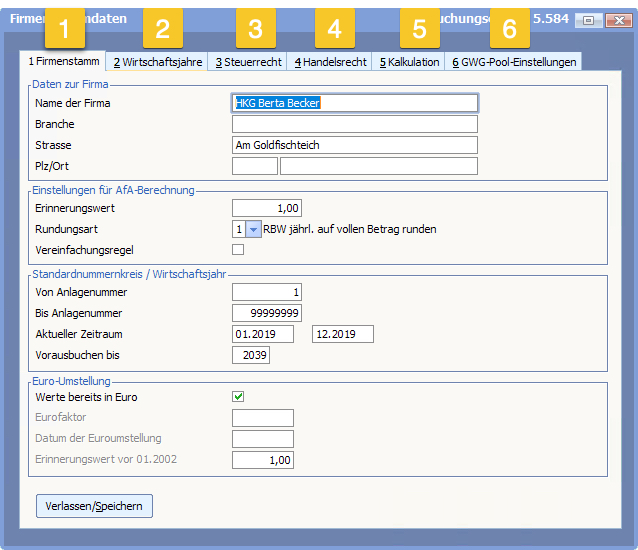Select the Handelsrecht tab
This screenshot has height=550, width=638.
tap(329, 62)
